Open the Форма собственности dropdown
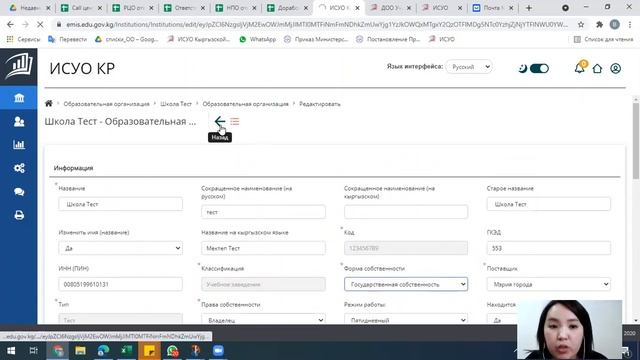Viewport: 640px width, 360px height. click(406, 284)
